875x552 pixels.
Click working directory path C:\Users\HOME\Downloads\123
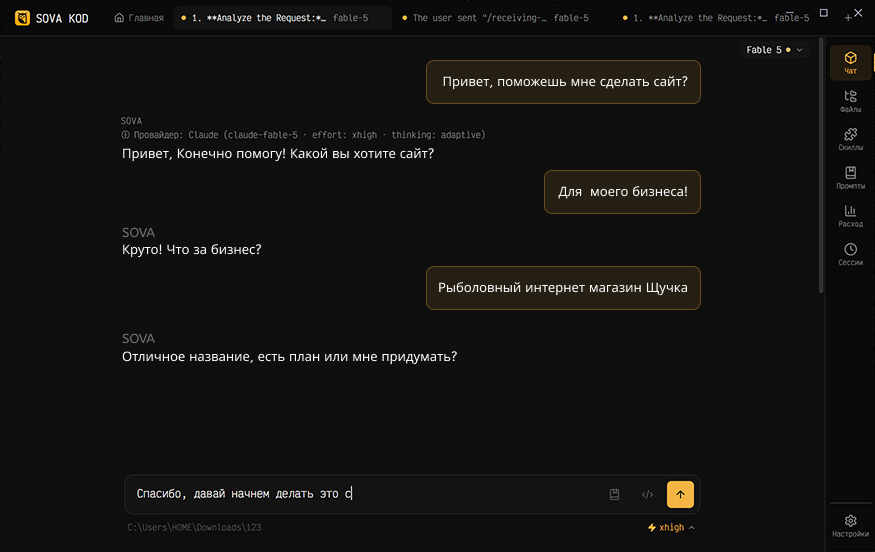pyautogui.click(x=194, y=527)
